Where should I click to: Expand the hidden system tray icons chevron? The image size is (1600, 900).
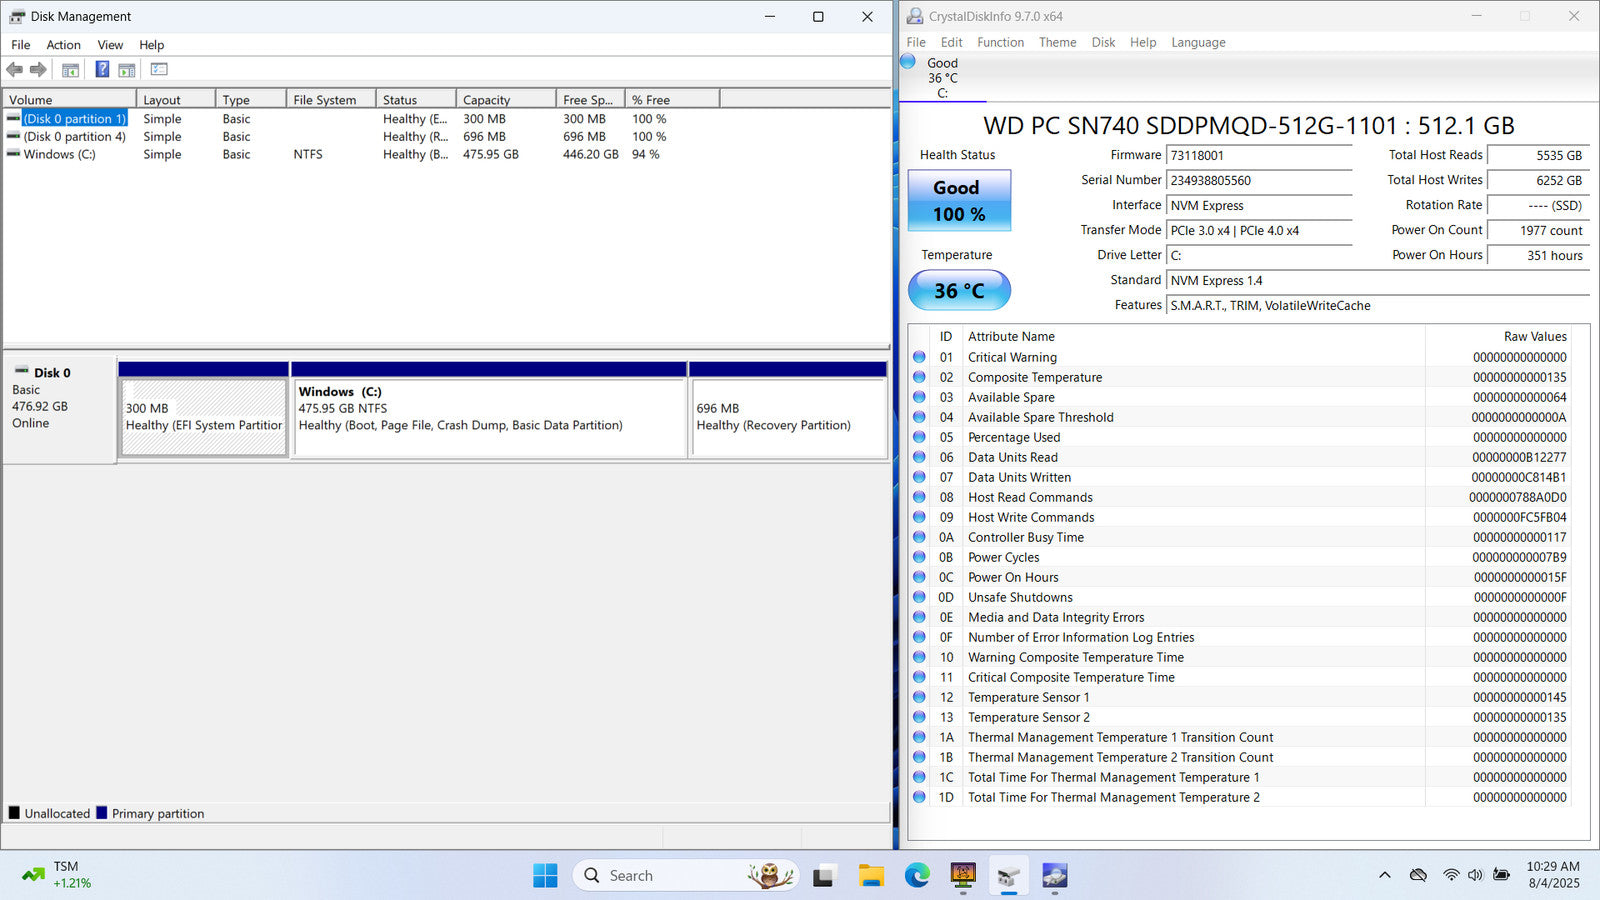(1384, 875)
